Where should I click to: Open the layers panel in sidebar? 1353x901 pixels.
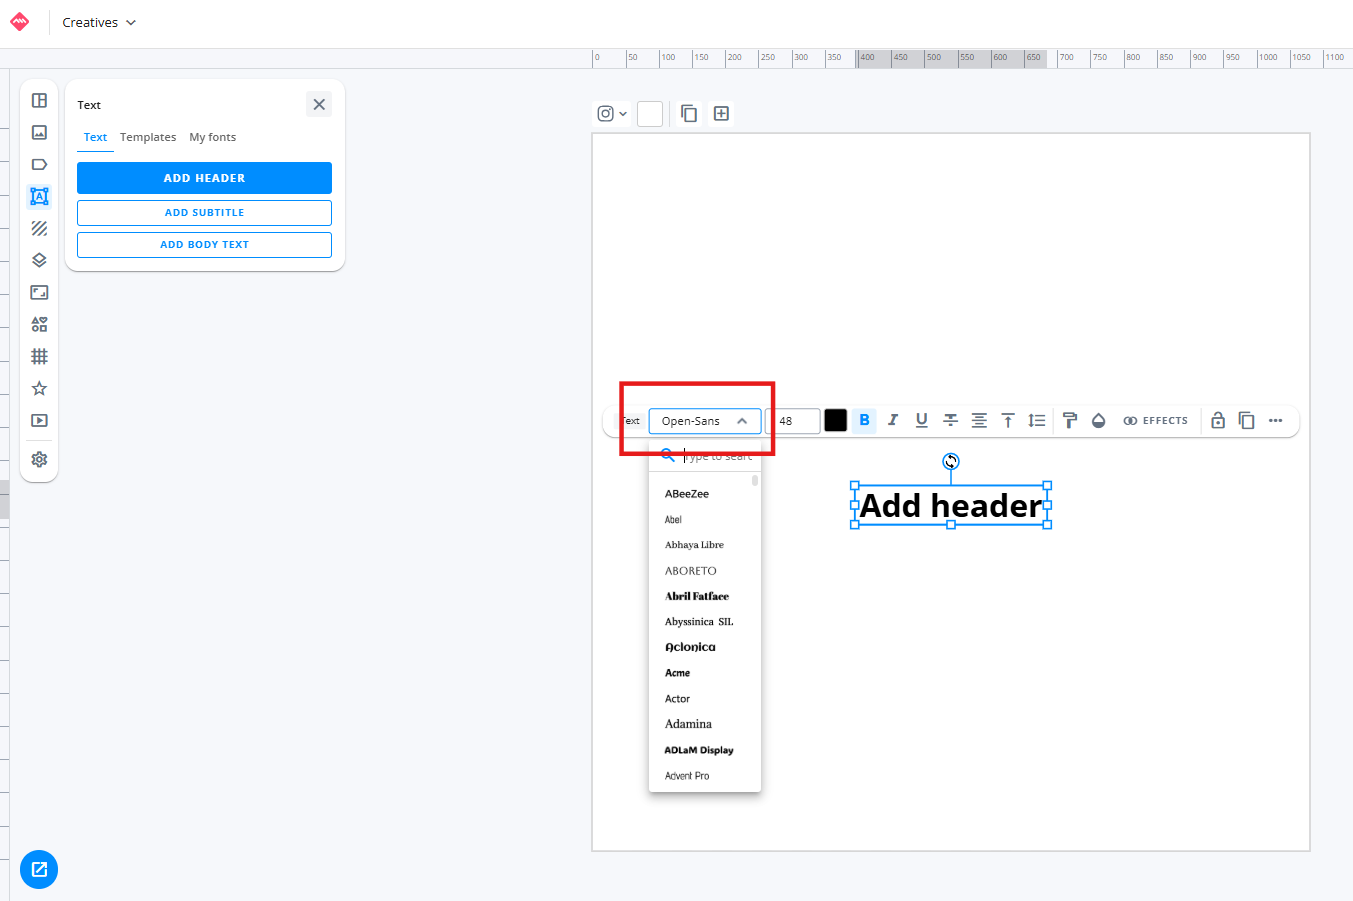coord(39,260)
